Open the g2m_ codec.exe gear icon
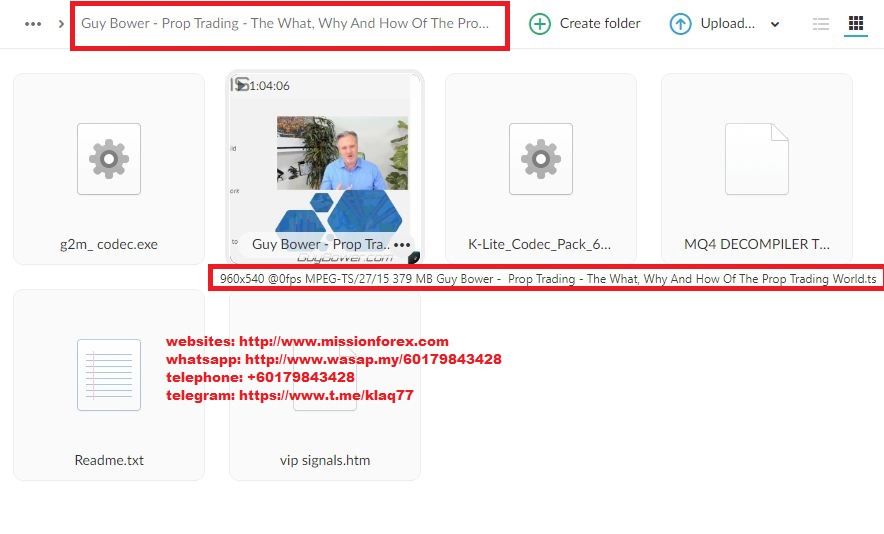 108,158
